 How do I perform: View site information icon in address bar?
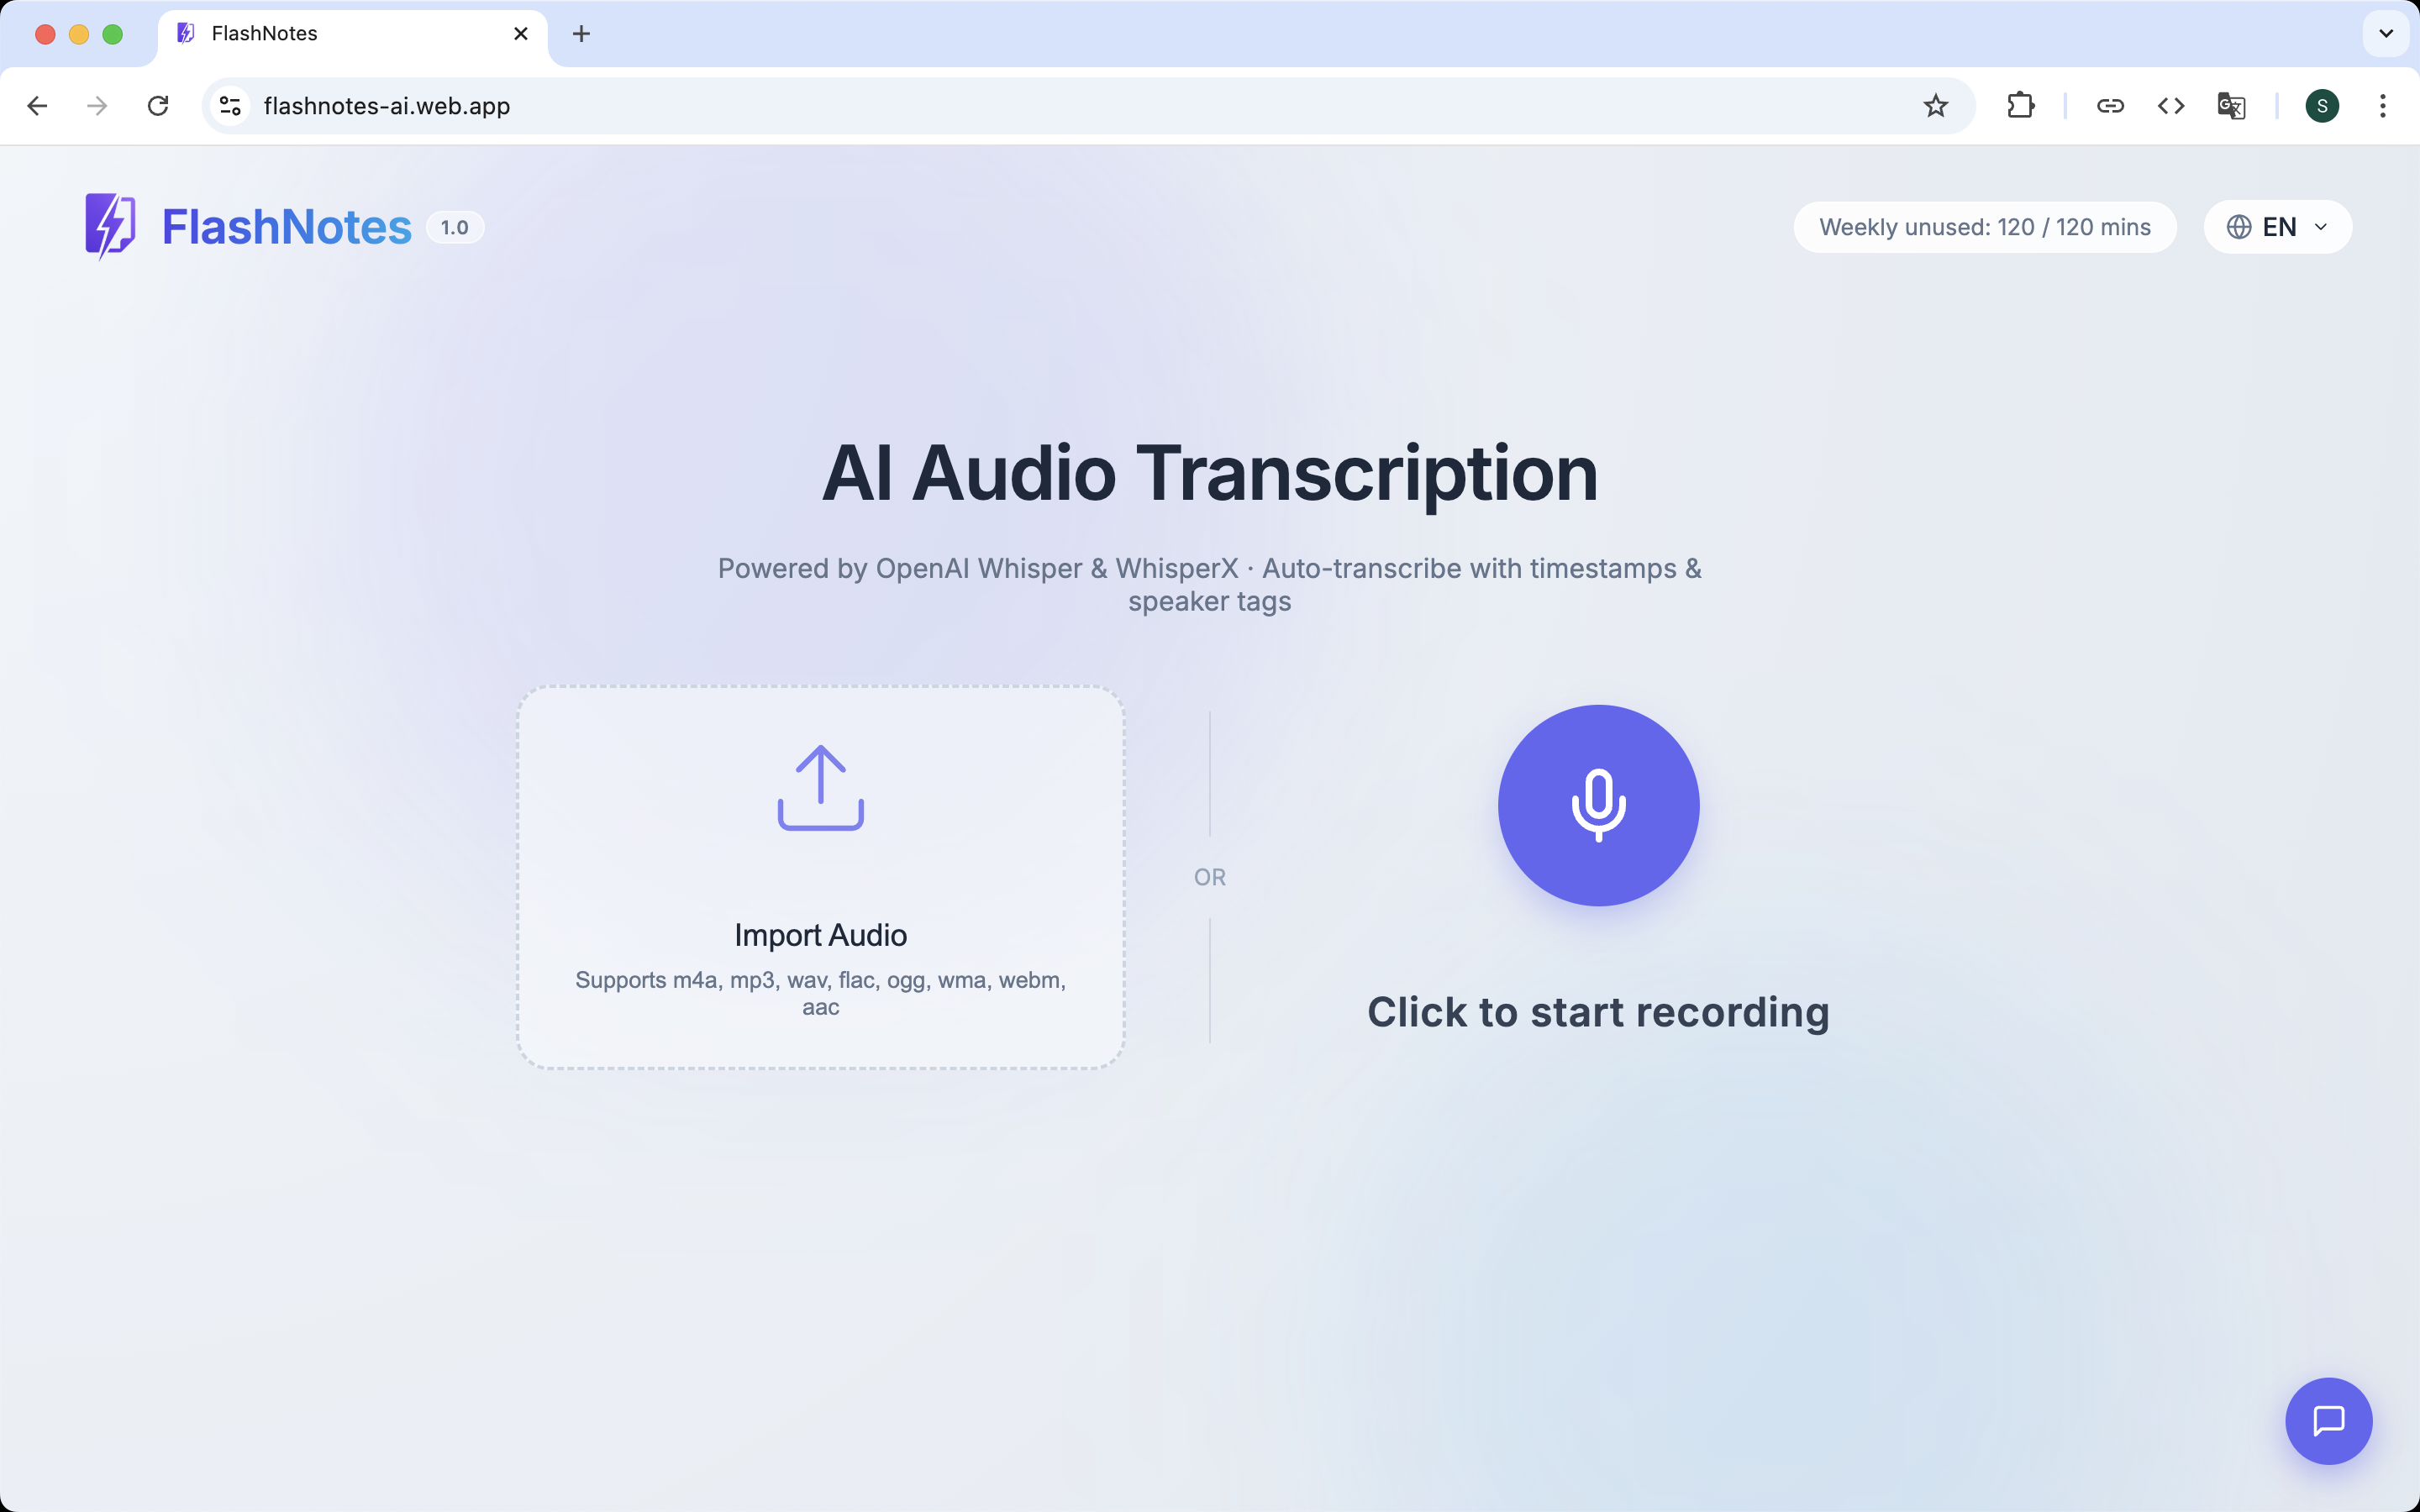tap(230, 106)
